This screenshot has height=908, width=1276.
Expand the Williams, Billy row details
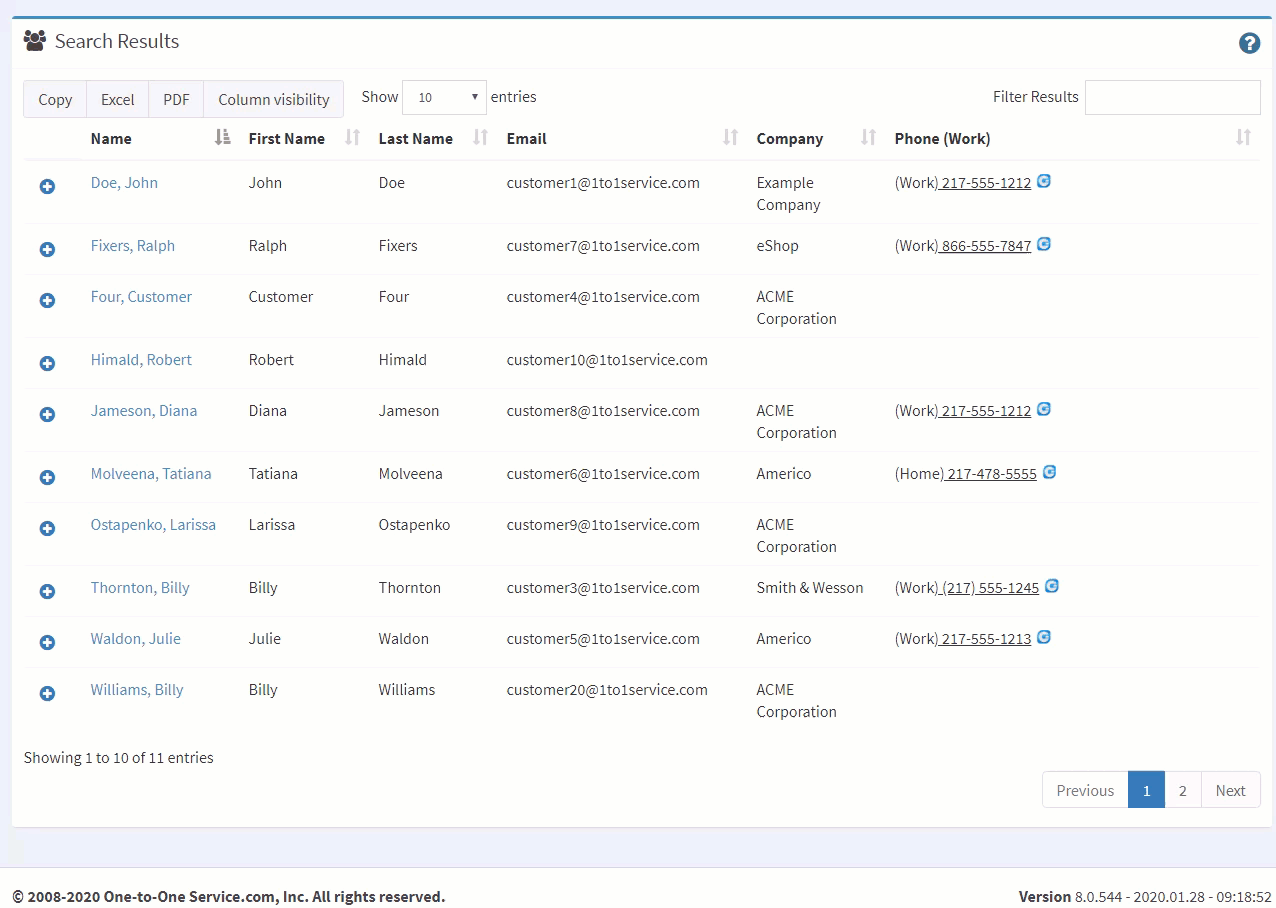47,694
